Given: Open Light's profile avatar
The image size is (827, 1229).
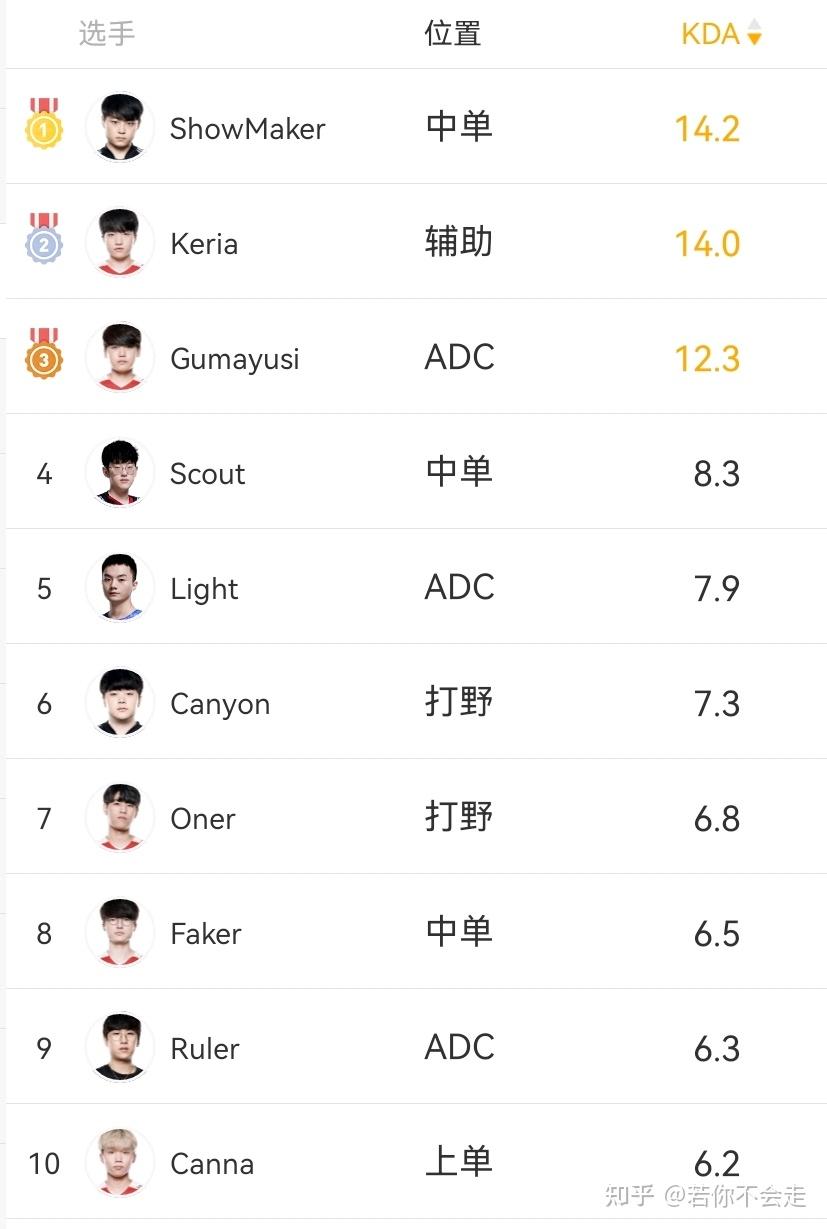Looking at the screenshot, I should coord(120,587).
